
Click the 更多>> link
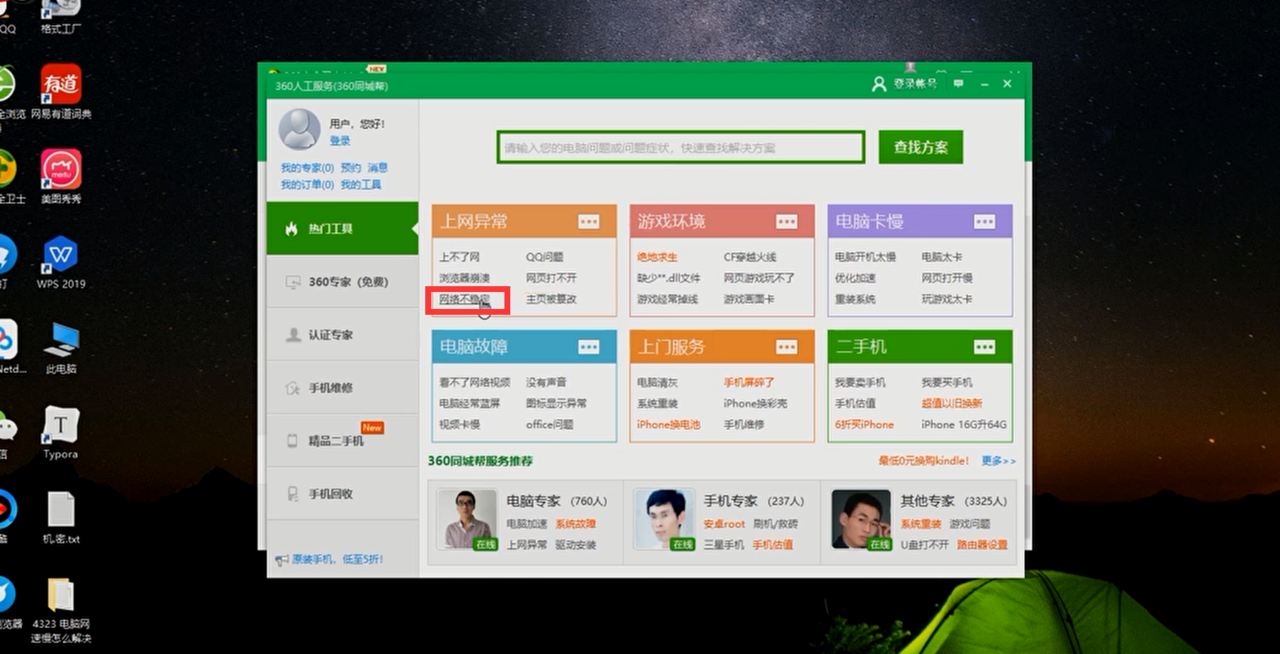pyautogui.click(x=998, y=461)
